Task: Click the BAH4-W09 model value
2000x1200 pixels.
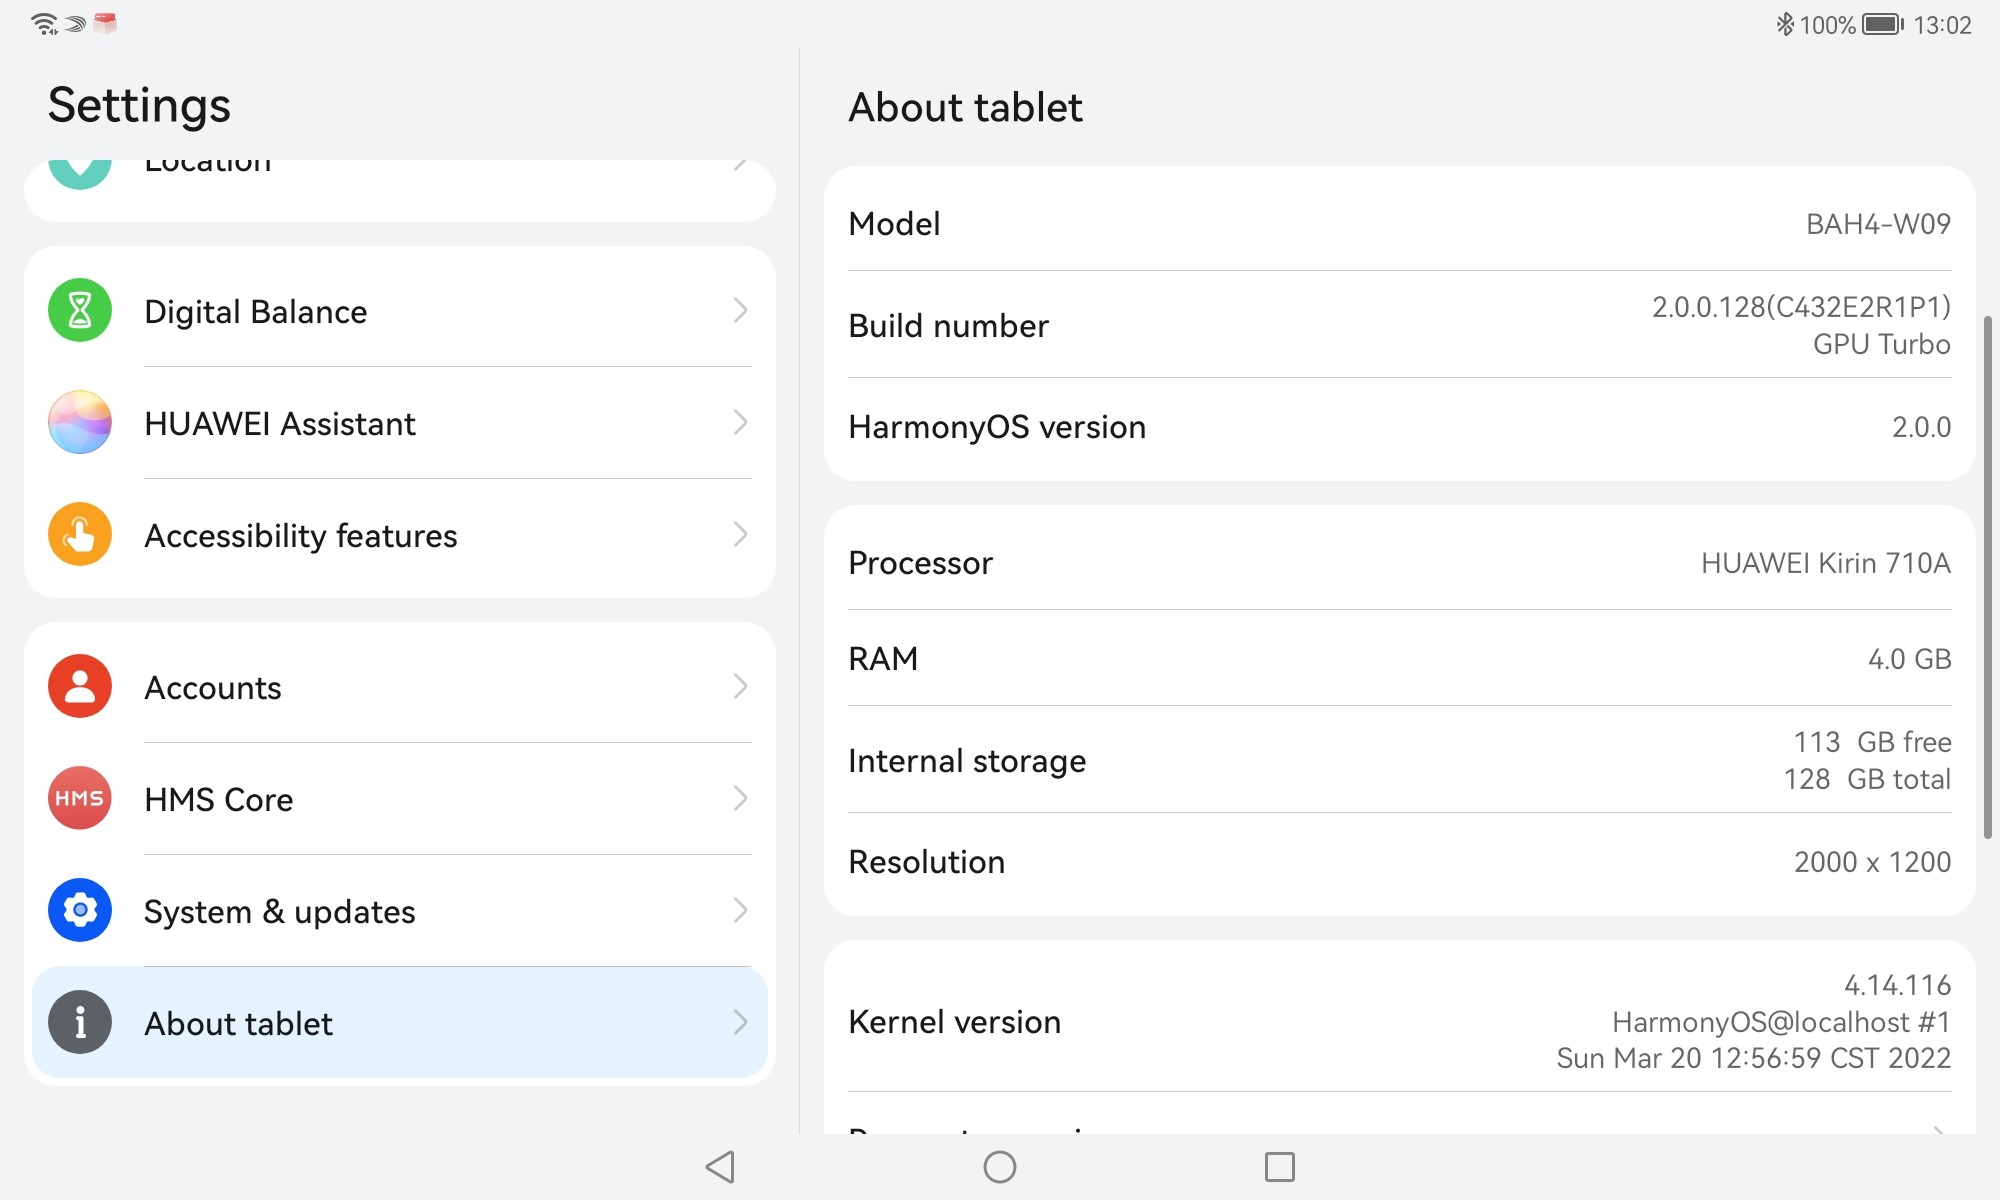Action: [x=1878, y=223]
